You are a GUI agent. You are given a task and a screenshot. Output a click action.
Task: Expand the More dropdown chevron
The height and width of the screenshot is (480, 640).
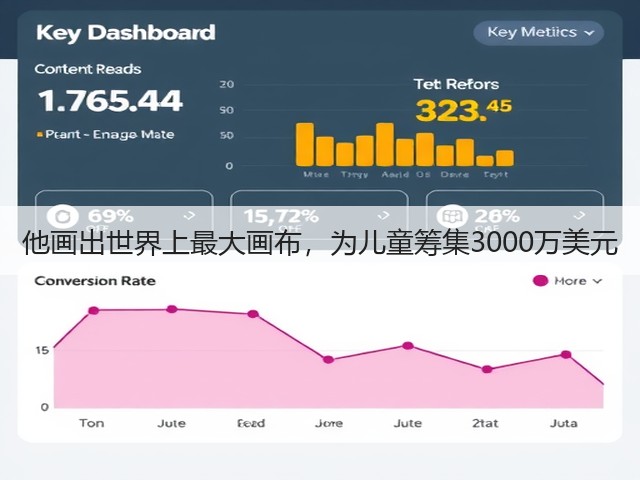[x=597, y=281]
